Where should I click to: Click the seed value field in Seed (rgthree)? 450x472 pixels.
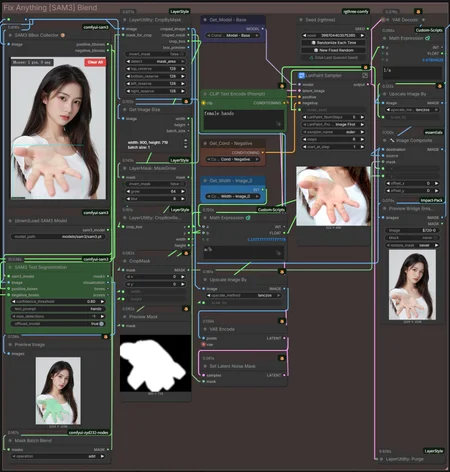point(333,35)
